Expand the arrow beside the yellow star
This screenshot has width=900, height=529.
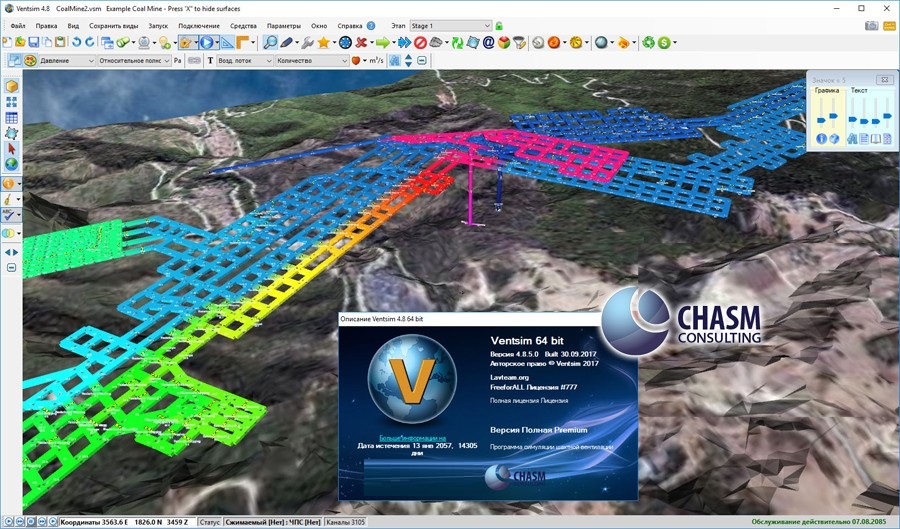(x=333, y=42)
